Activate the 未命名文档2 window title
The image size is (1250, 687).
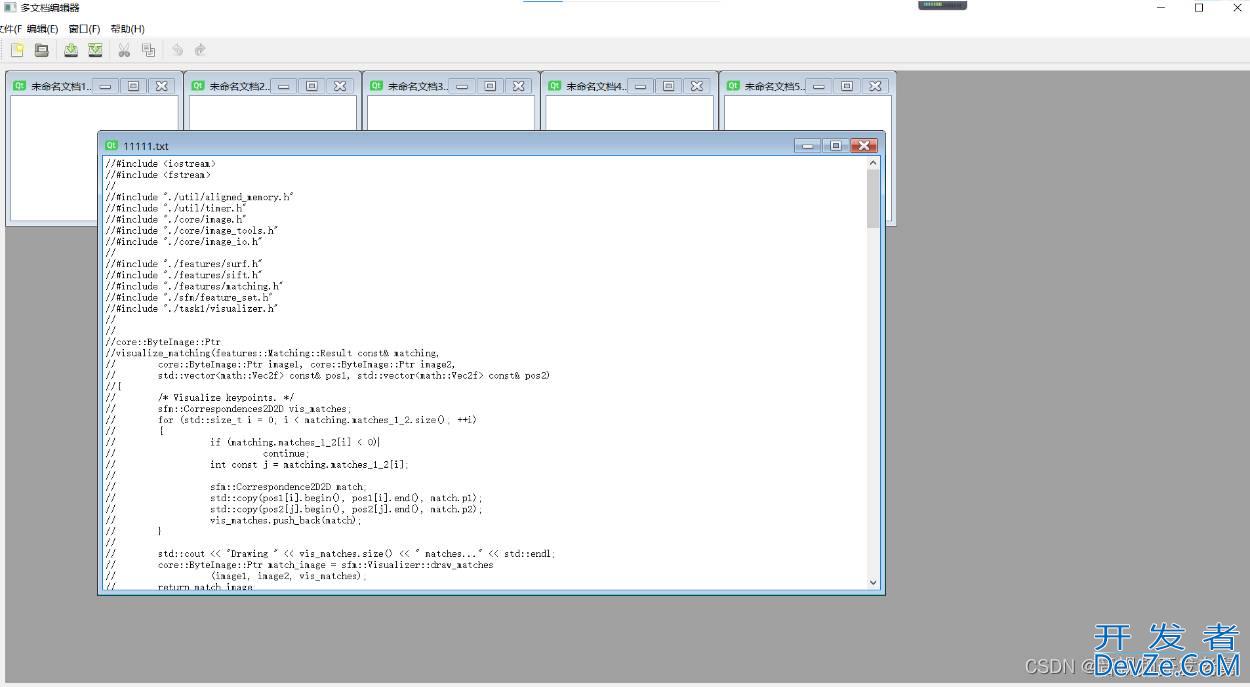click(x=240, y=87)
